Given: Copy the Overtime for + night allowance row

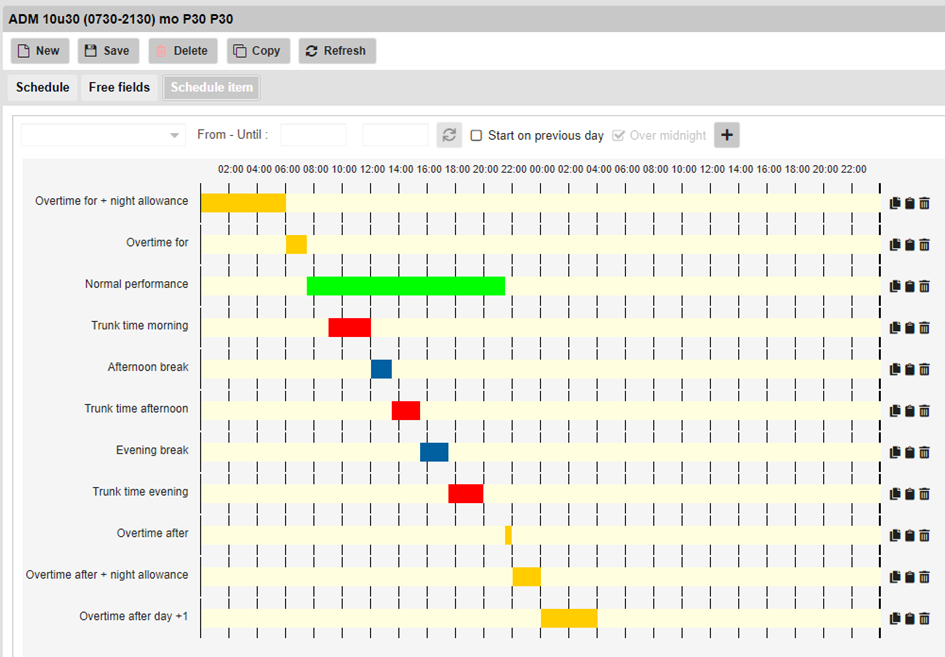Looking at the screenshot, I should [x=895, y=203].
